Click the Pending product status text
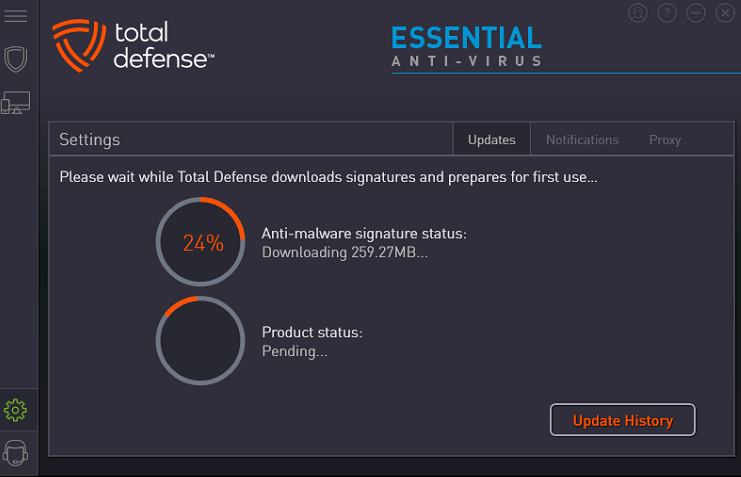741x477 pixels. pos(294,351)
